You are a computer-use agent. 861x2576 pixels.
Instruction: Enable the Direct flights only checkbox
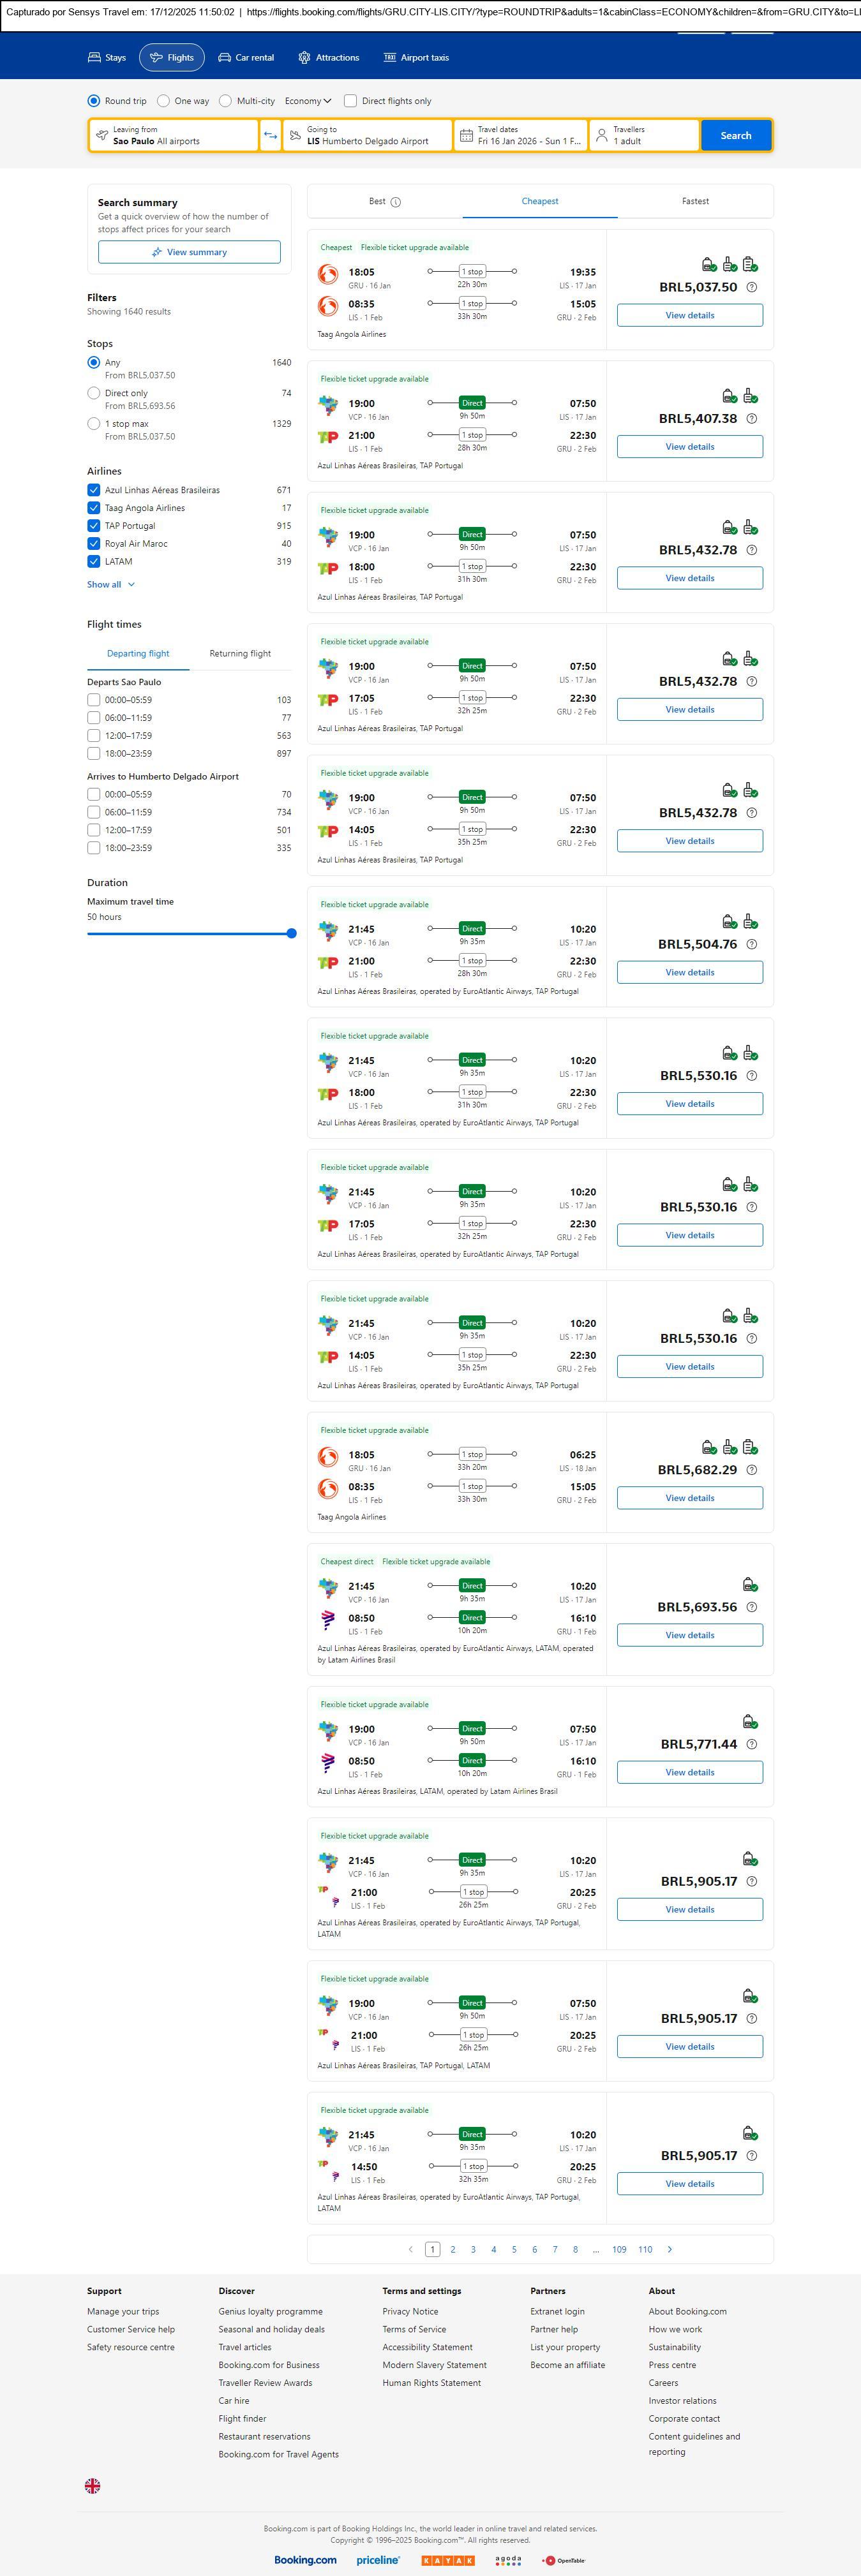[x=350, y=101]
